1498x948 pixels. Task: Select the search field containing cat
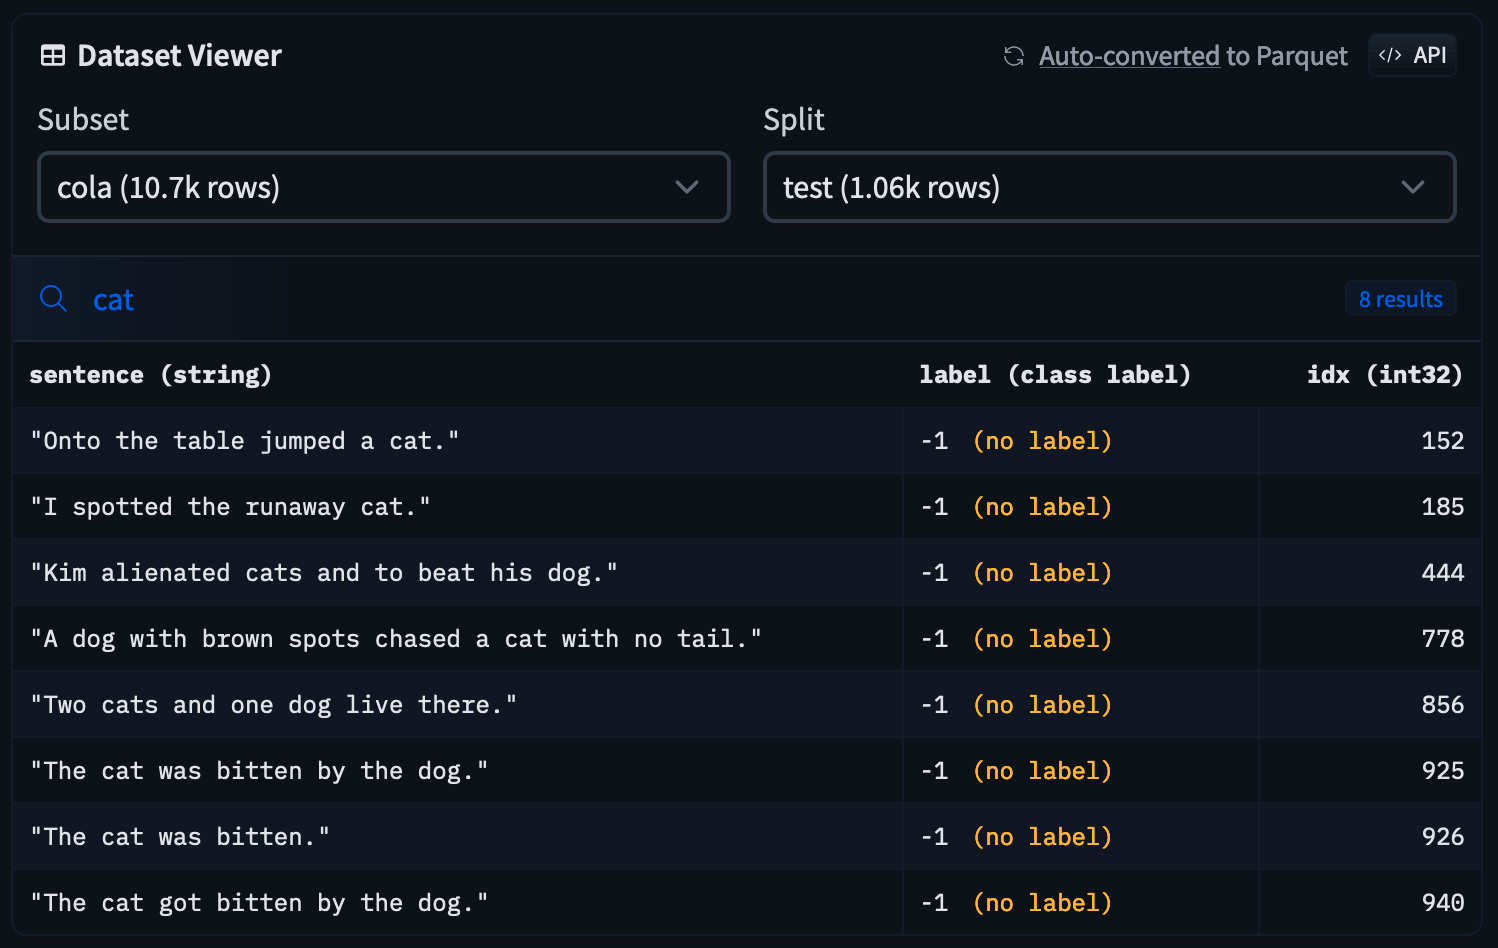(113, 299)
